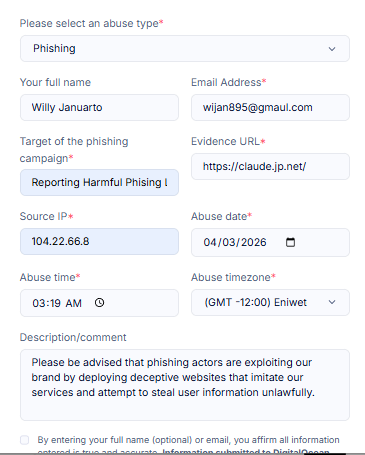Click the Description/comment text area
This screenshot has width=365, height=455.
click(185, 385)
